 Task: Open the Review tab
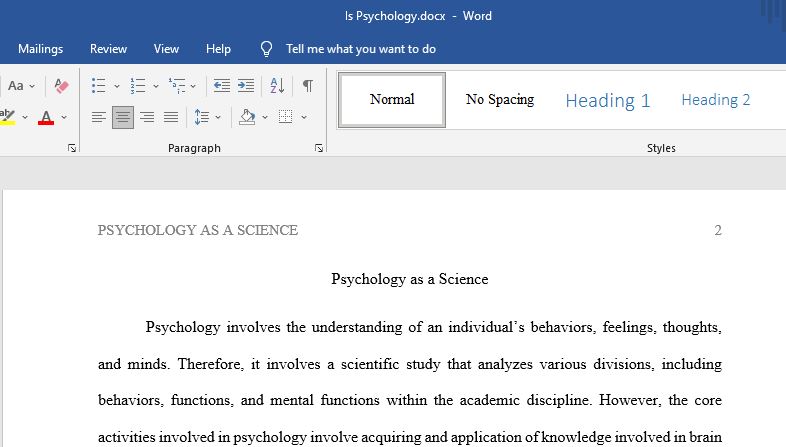coord(108,49)
